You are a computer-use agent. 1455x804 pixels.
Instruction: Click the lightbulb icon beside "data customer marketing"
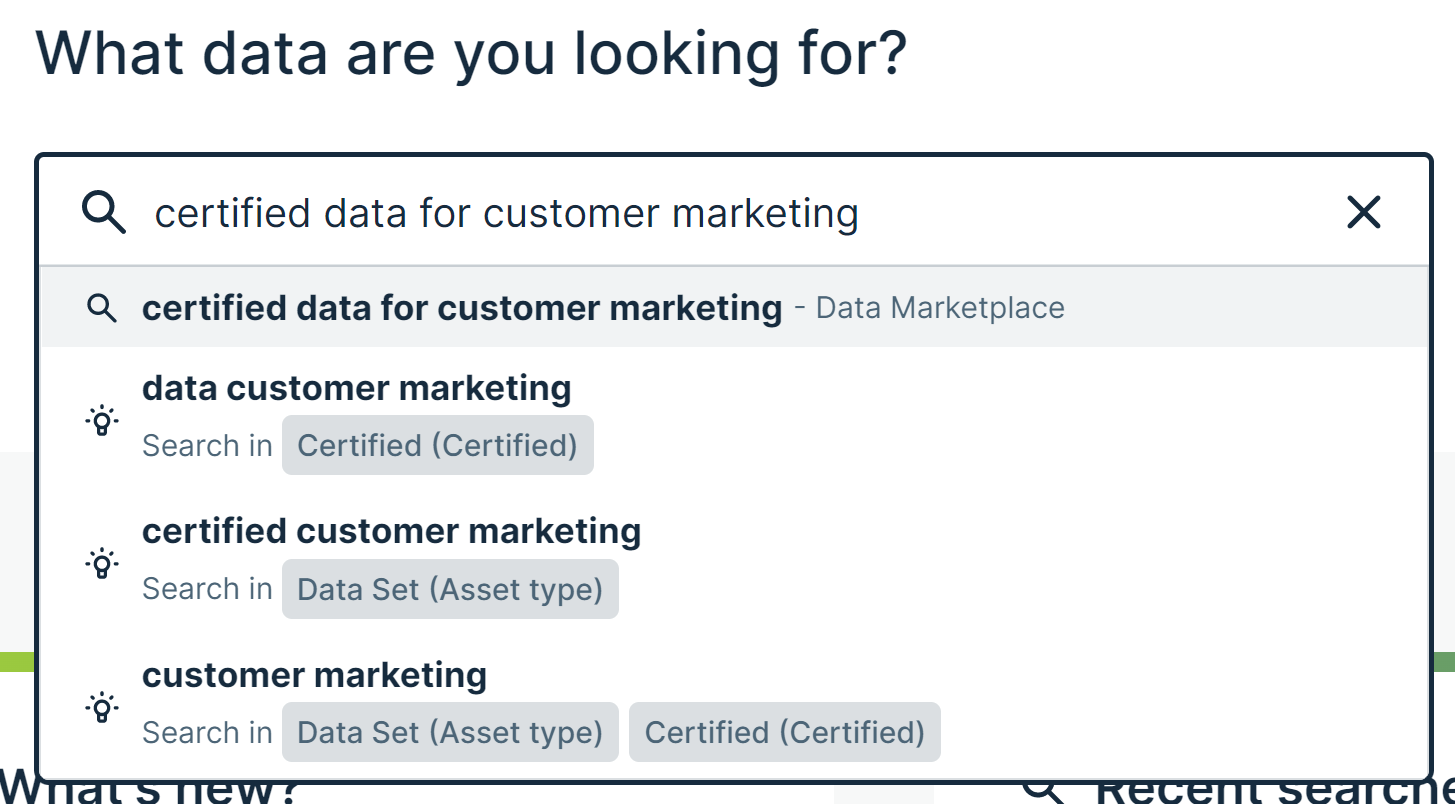(101, 420)
